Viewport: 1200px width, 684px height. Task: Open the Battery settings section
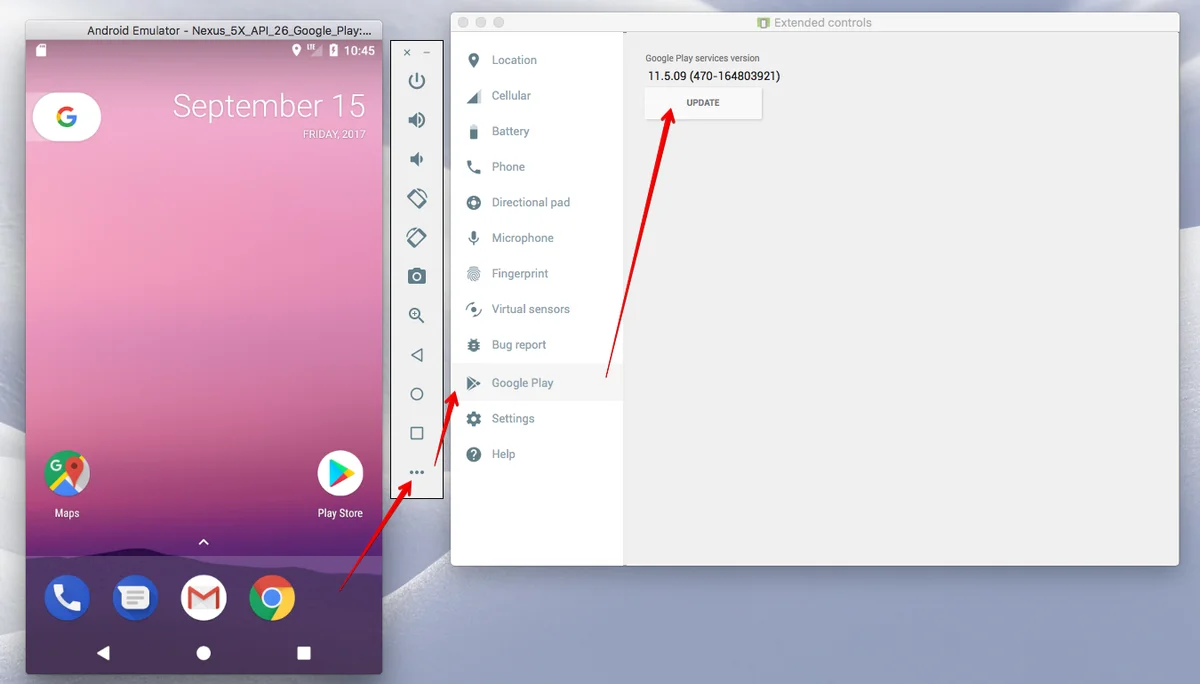(537, 131)
